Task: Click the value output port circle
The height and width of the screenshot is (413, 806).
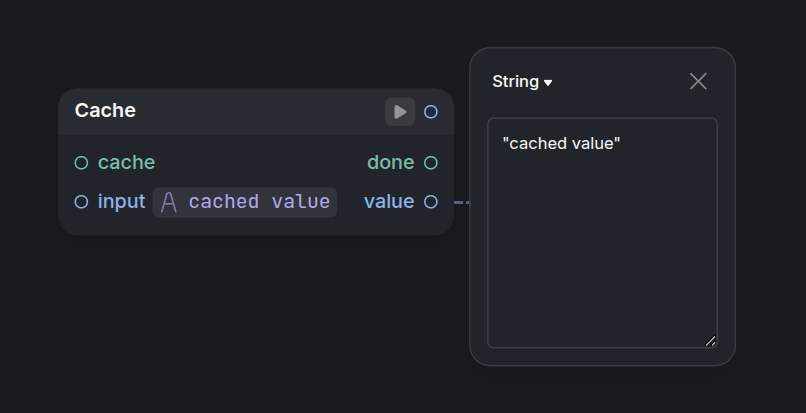Action: (431, 202)
